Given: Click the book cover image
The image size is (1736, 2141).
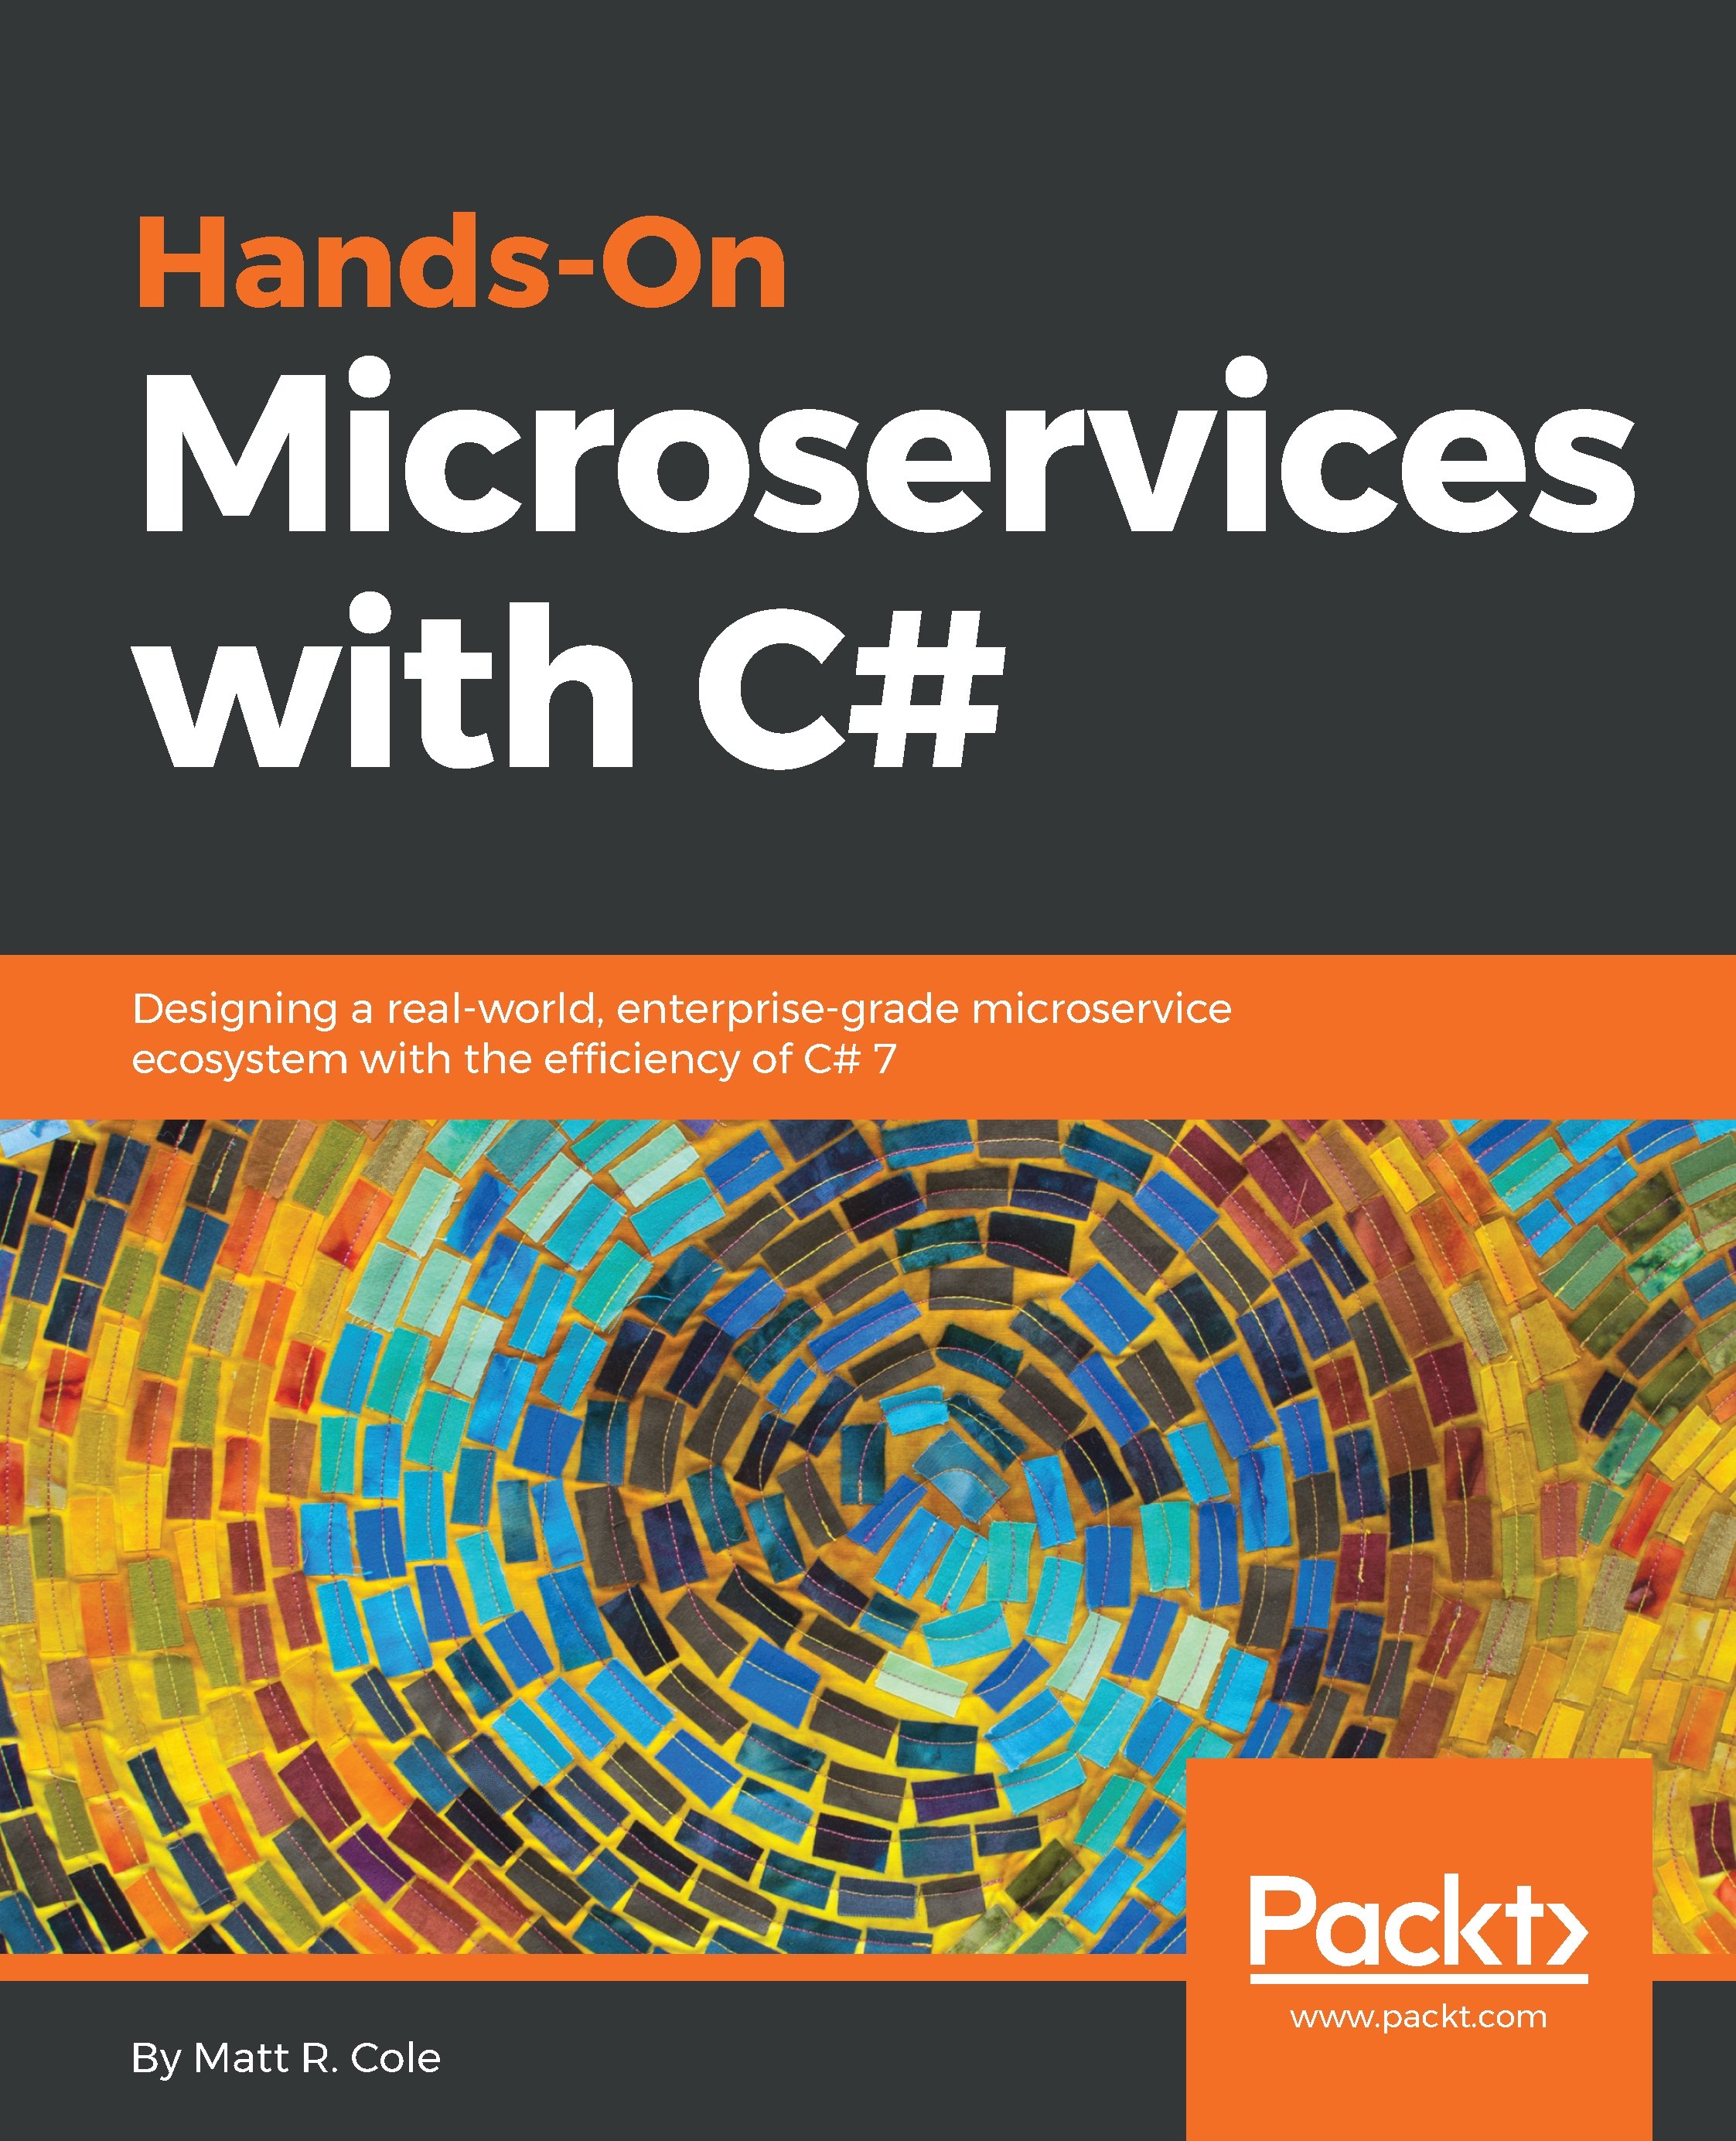Looking at the screenshot, I should 868,1069.
